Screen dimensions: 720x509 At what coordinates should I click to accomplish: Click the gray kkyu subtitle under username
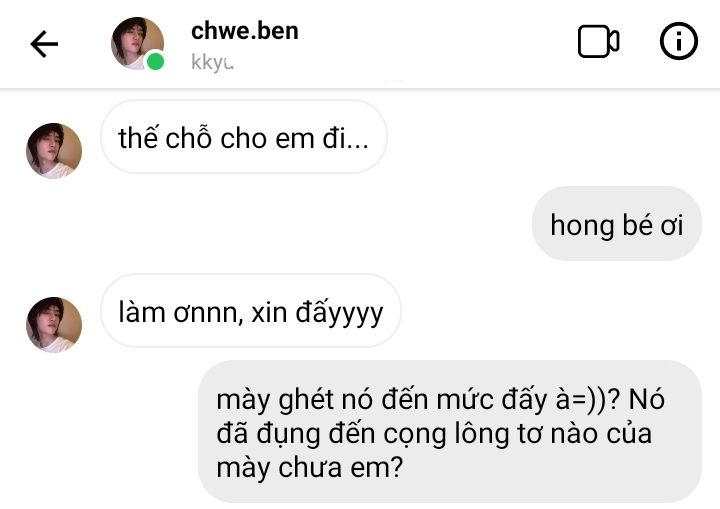[x=212, y=62]
